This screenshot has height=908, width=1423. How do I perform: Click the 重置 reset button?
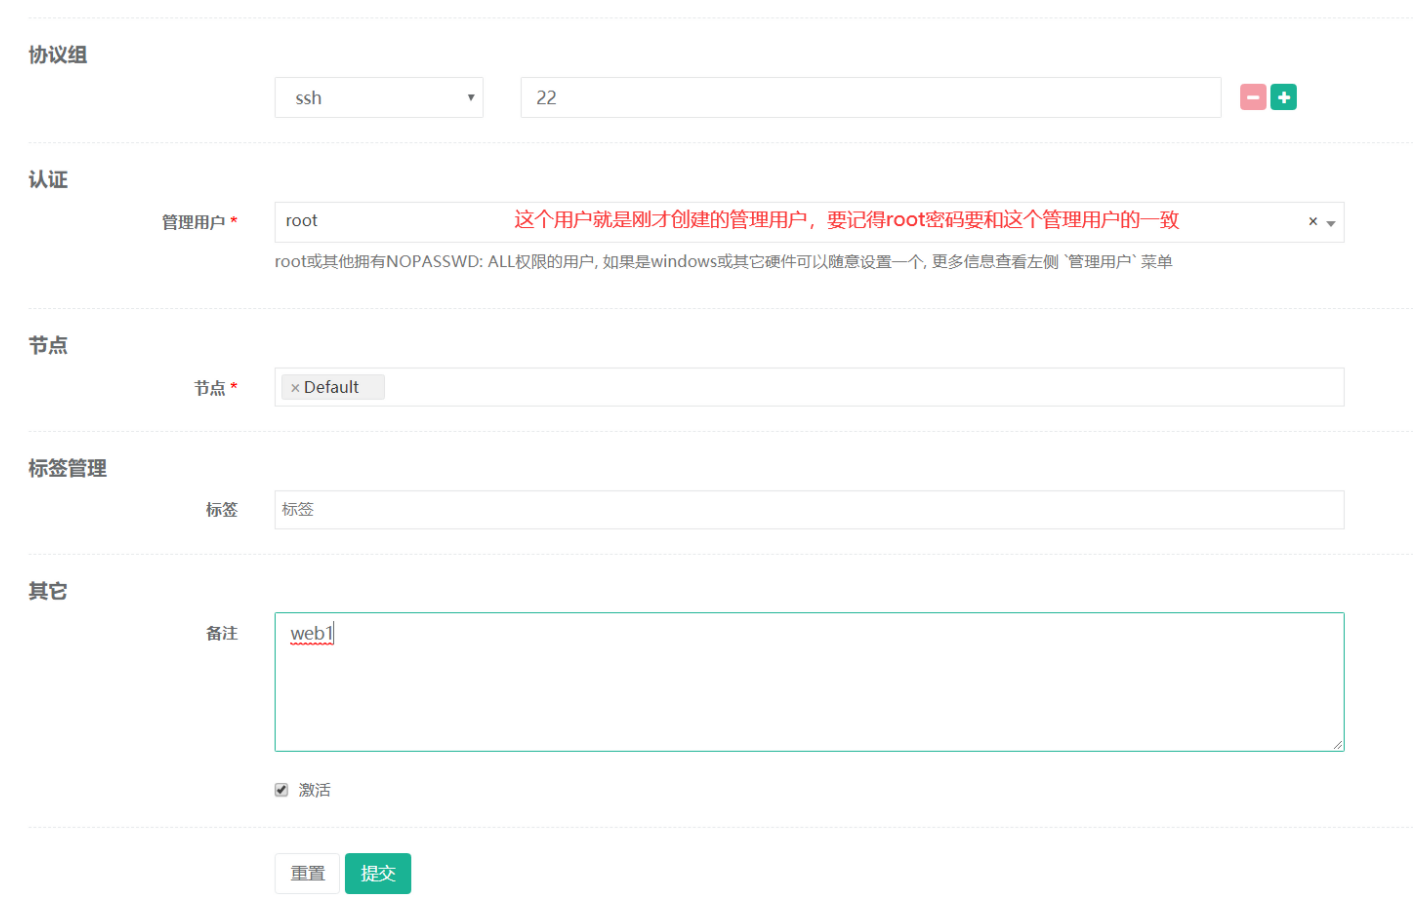tap(307, 873)
